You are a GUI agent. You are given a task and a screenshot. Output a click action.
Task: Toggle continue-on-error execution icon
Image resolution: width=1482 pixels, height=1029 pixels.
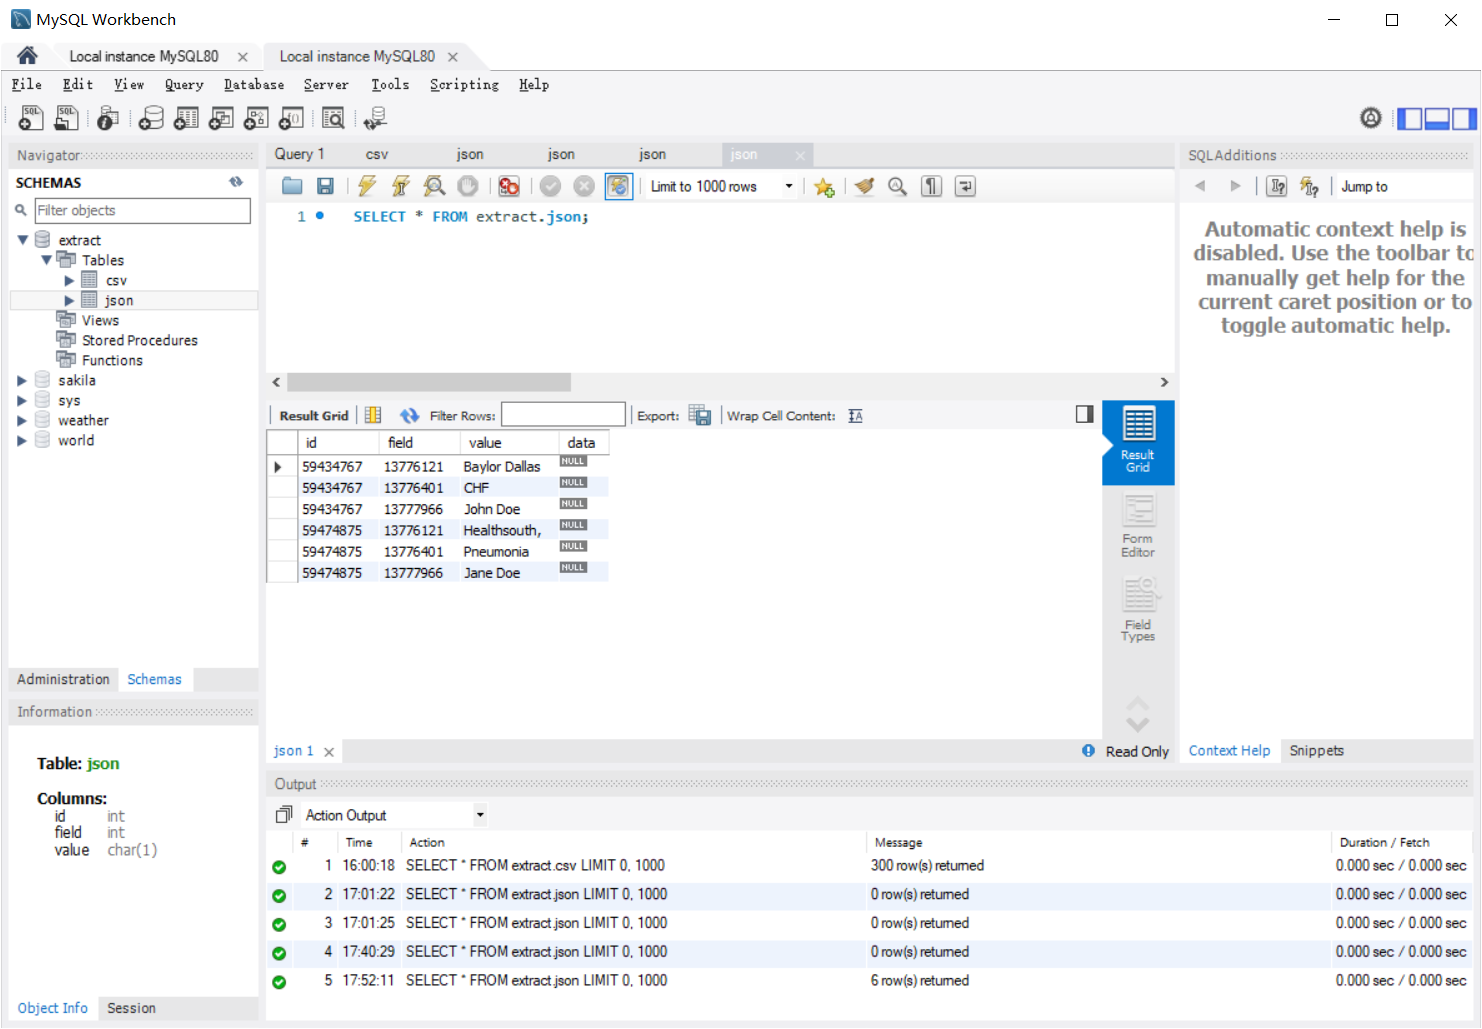[x=509, y=186]
